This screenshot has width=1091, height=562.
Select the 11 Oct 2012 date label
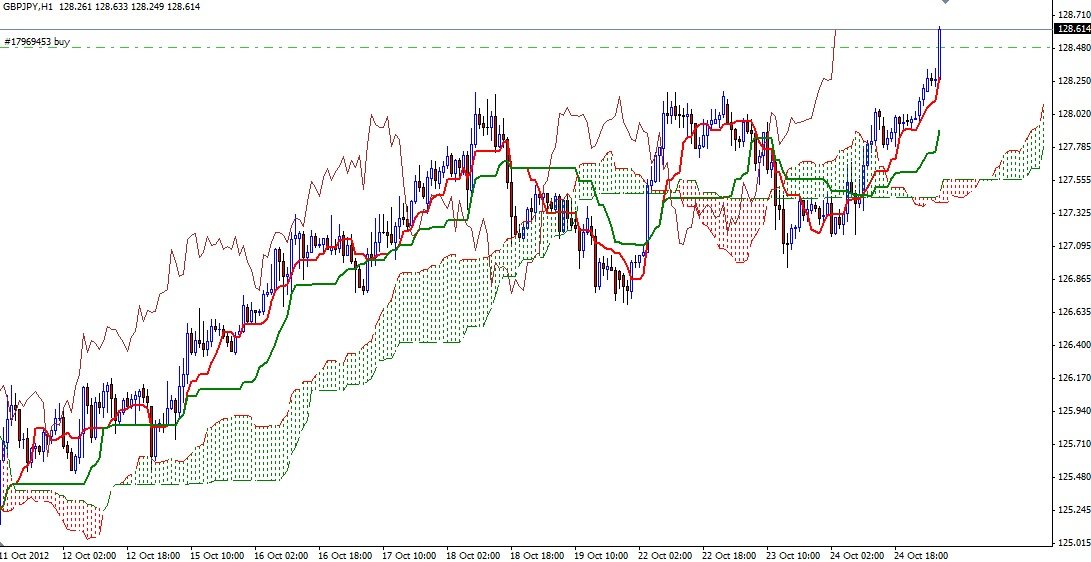24,556
